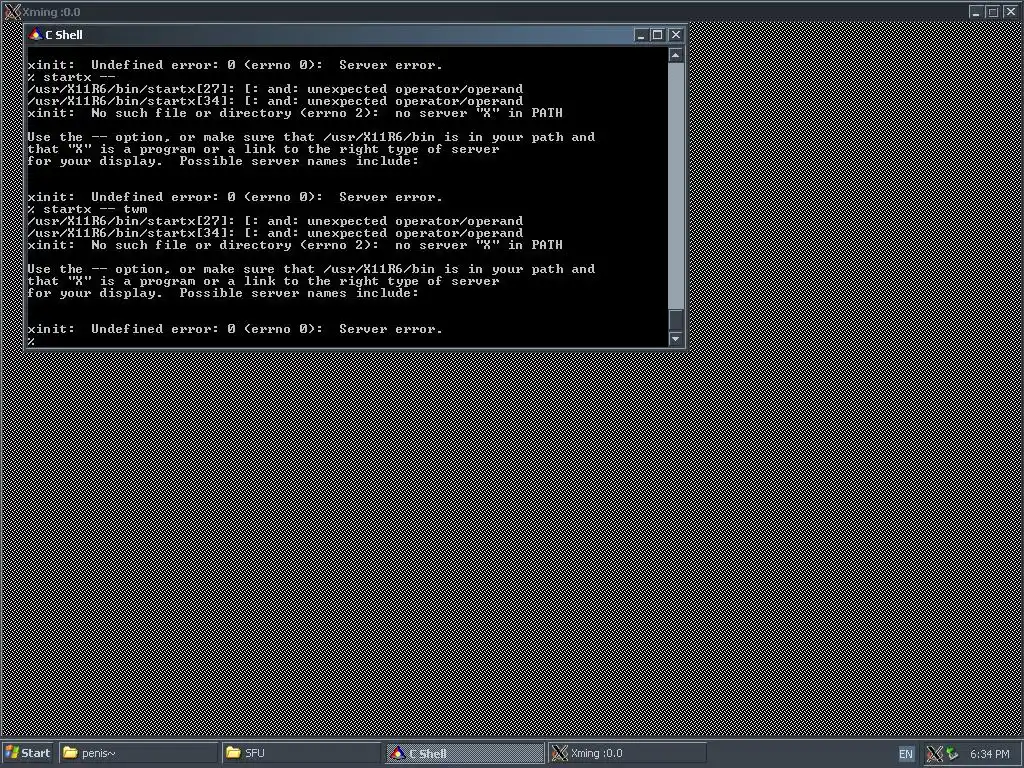
Task: Maximize the Xming :0.0 window
Action: (x=992, y=12)
